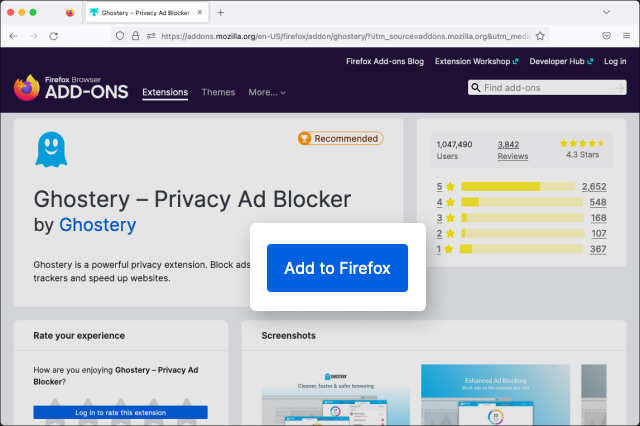The image size is (640, 426).
Task: Click Log in to rate this extension
Action: [120, 412]
